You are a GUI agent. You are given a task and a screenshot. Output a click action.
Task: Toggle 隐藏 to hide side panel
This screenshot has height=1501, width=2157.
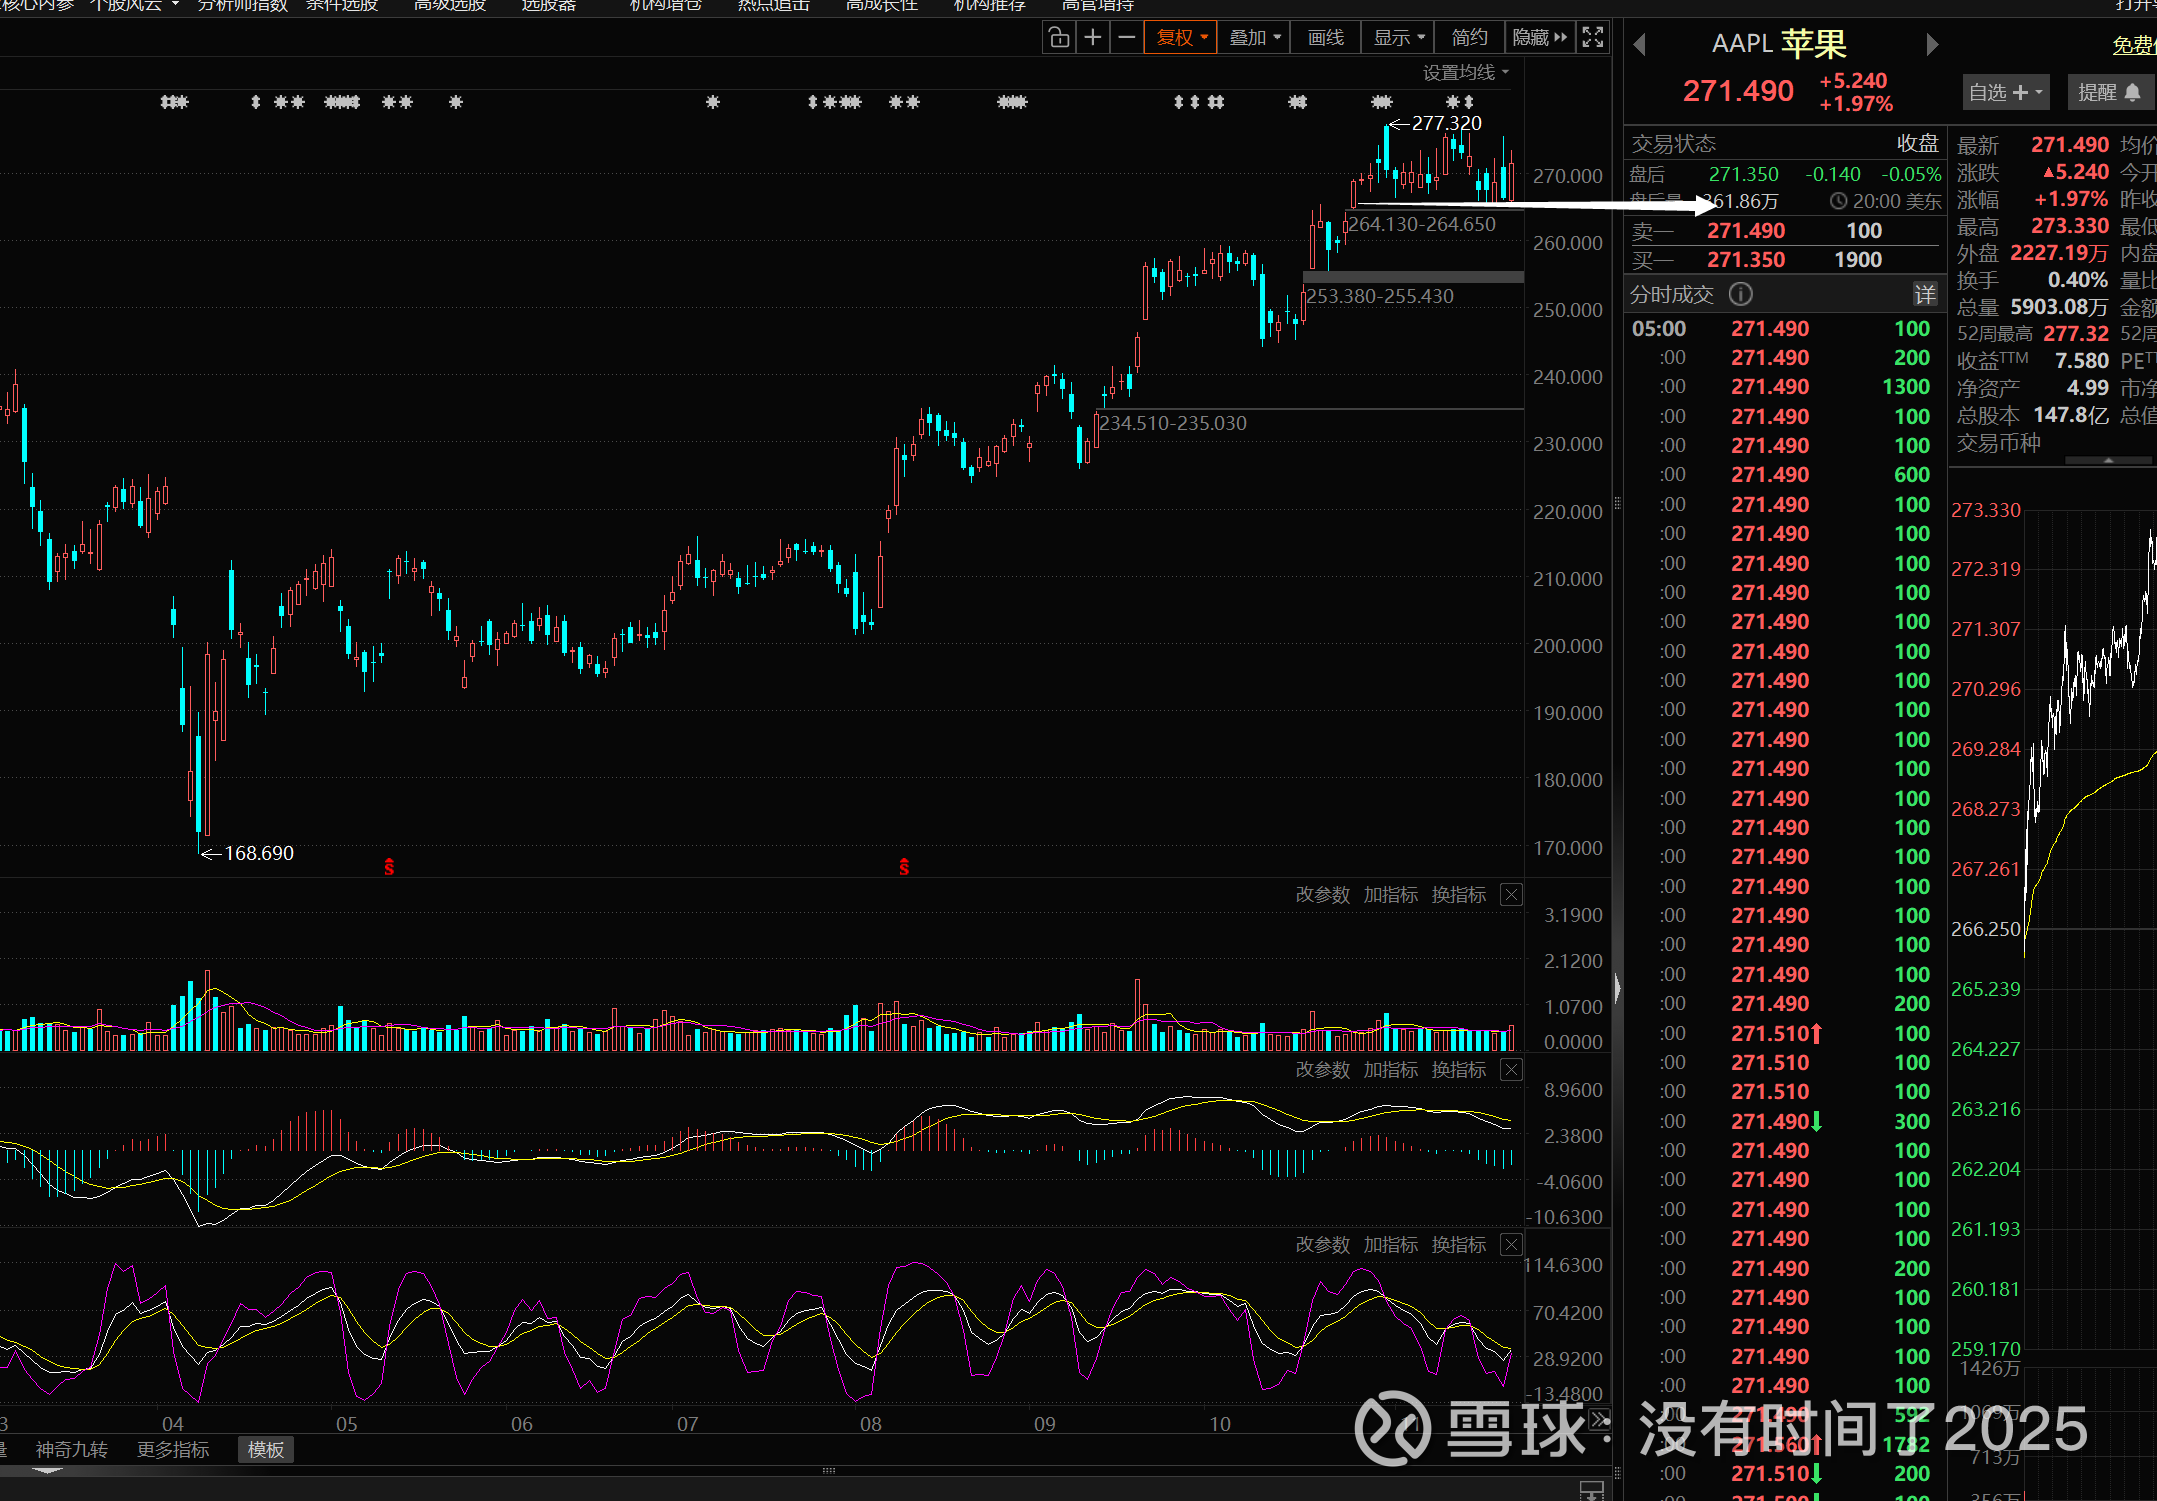(1540, 38)
